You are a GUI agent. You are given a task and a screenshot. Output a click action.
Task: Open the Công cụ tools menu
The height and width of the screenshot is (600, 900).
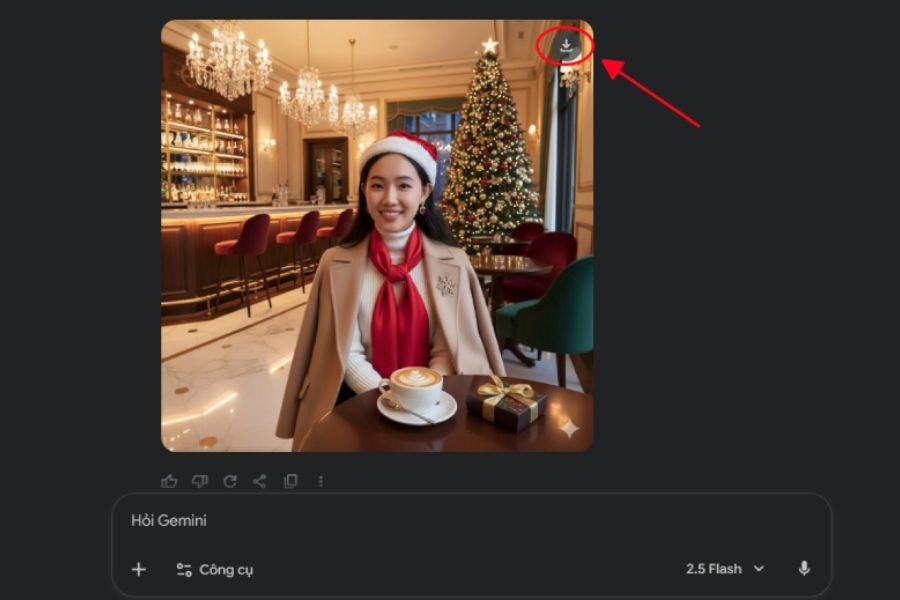215,570
